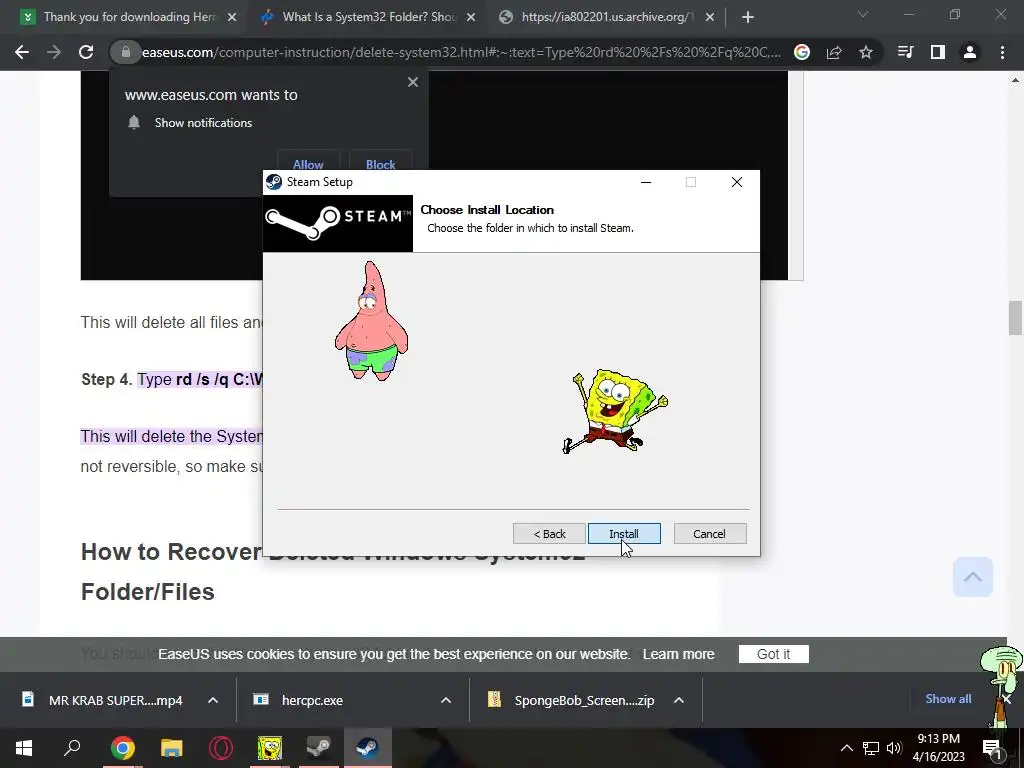Screen dimensions: 1024x768
Task: Show hidden system tray icons
Action: pos(846,748)
